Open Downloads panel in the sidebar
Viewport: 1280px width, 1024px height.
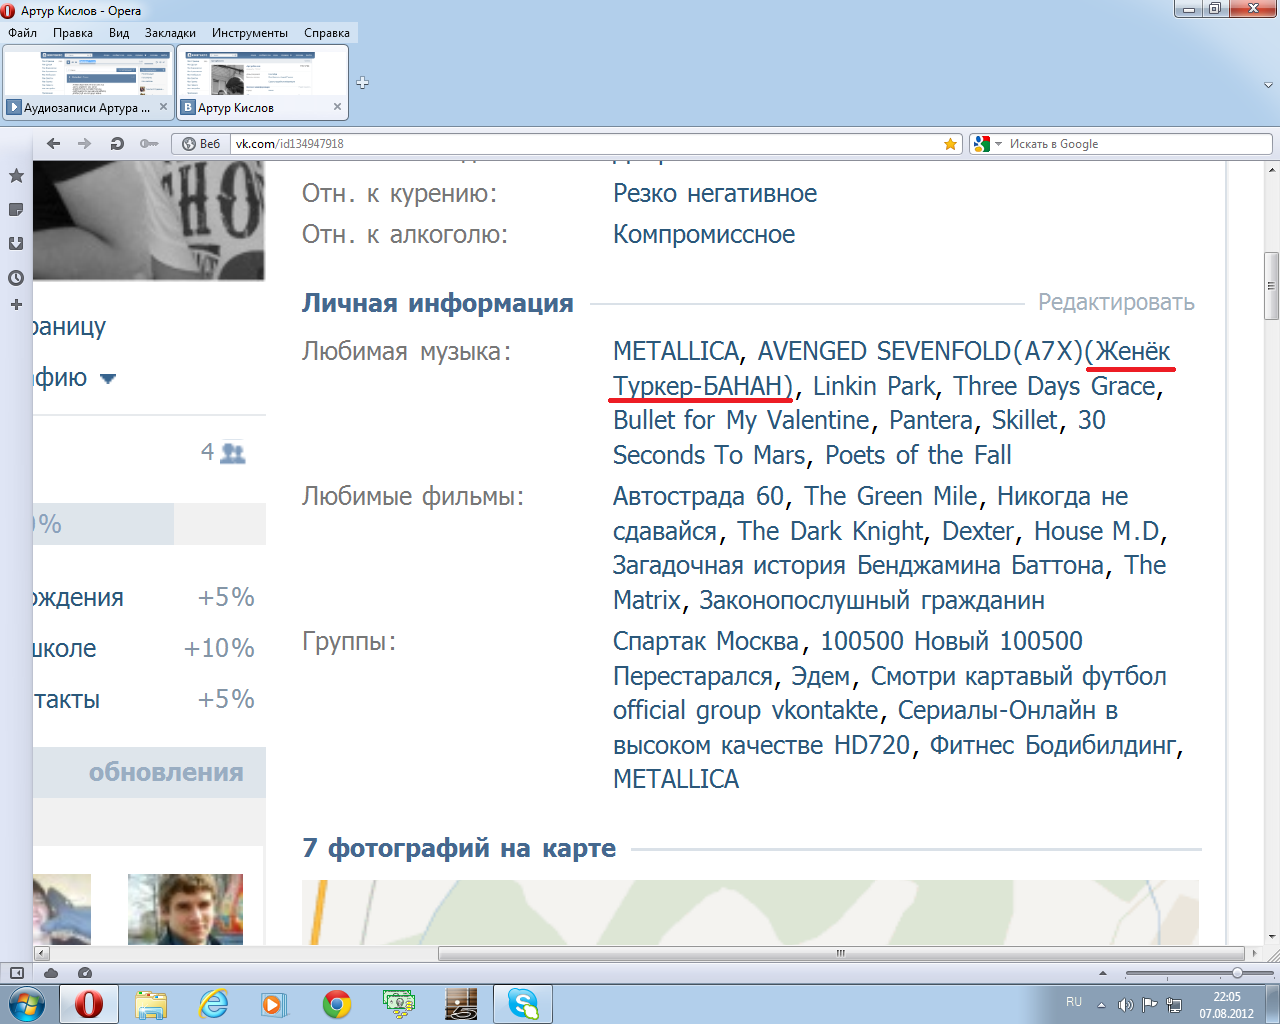pyautogui.click(x=16, y=243)
